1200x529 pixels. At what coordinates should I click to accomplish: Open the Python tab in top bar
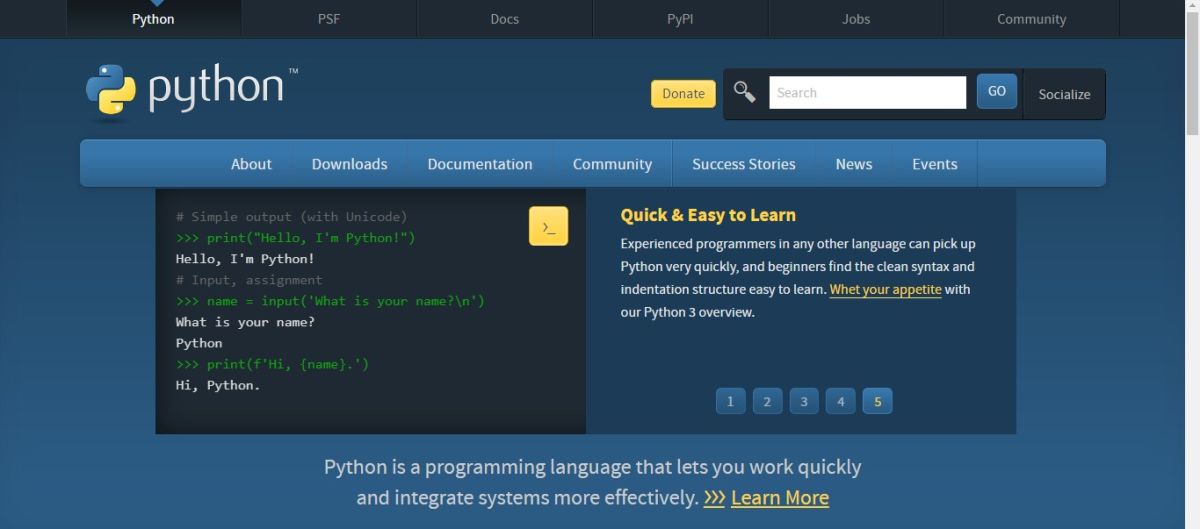pyautogui.click(x=153, y=19)
